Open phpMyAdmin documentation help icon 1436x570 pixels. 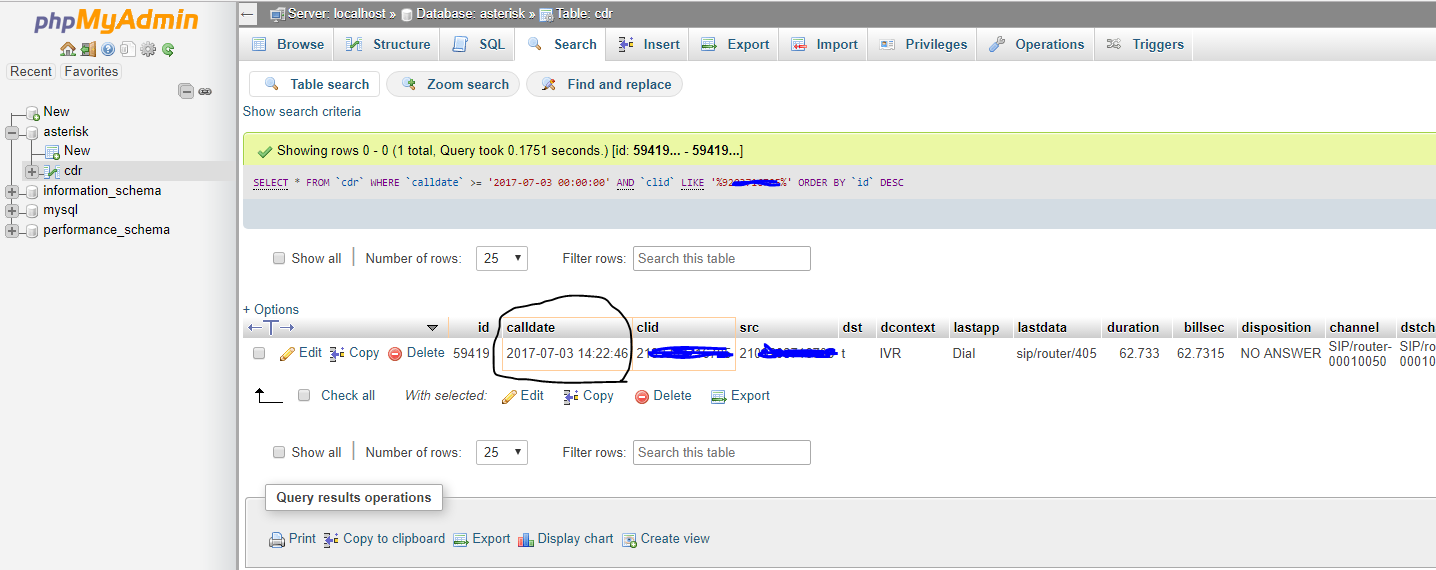pyautogui.click(x=108, y=49)
